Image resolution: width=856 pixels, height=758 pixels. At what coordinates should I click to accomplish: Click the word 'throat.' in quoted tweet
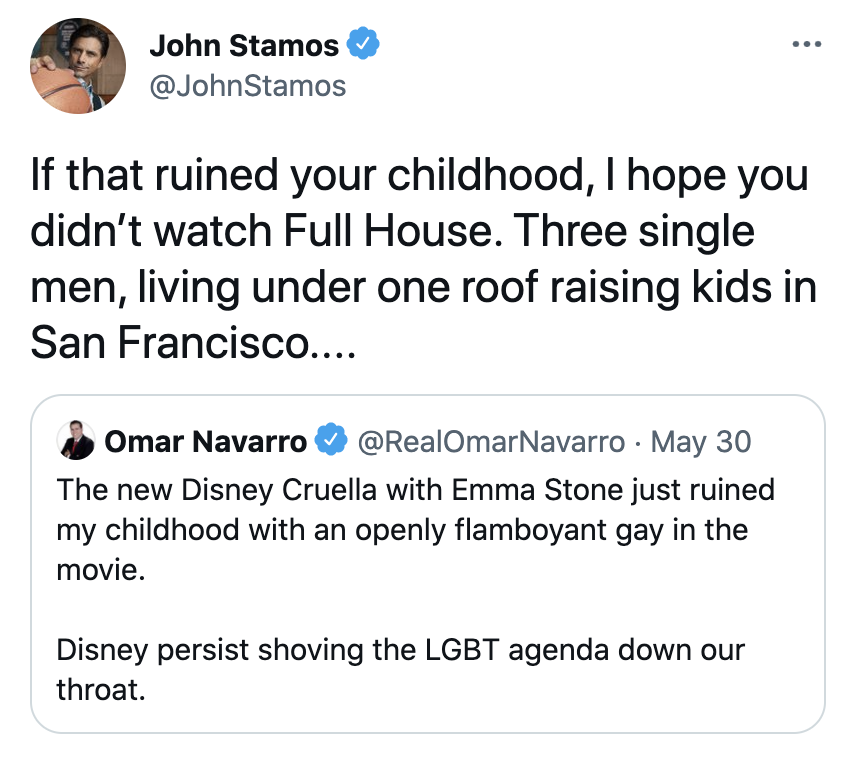(x=101, y=690)
